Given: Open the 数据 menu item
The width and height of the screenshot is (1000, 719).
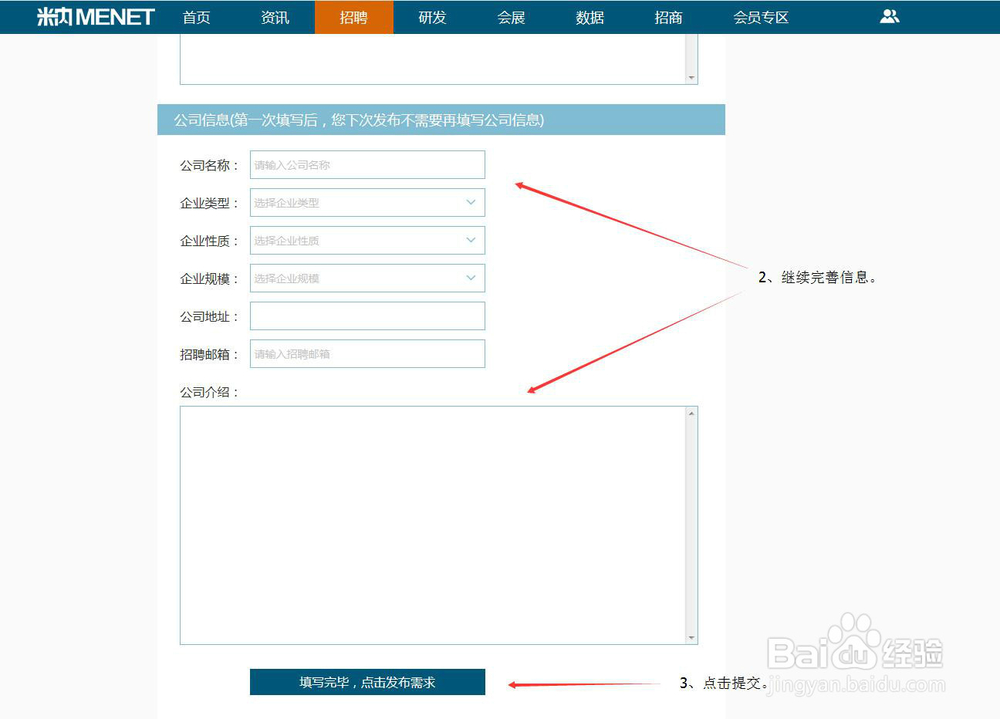Looking at the screenshot, I should tap(589, 16).
